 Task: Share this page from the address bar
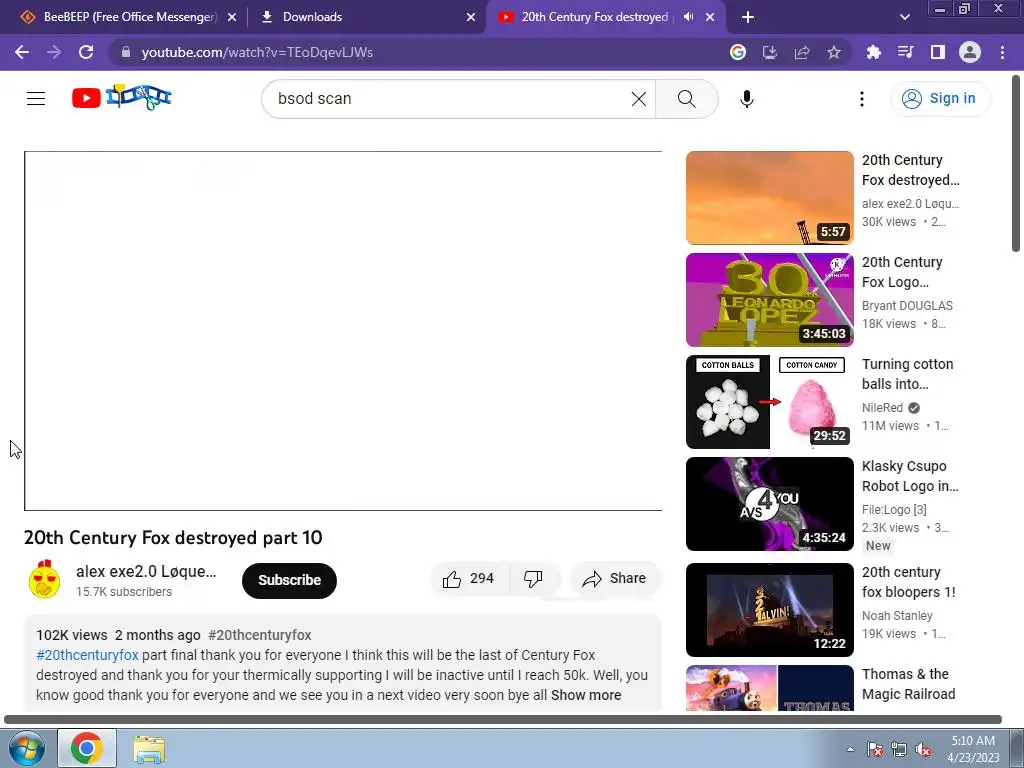pos(802,52)
